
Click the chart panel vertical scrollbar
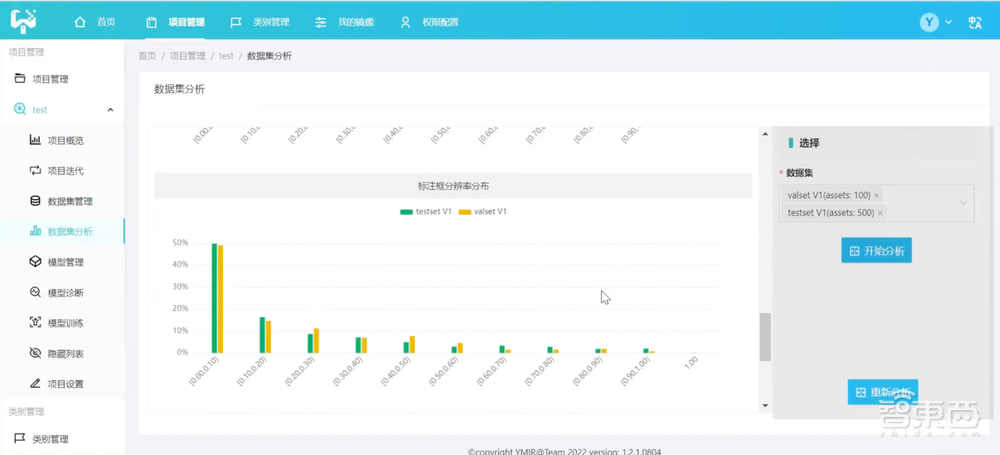(765, 336)
